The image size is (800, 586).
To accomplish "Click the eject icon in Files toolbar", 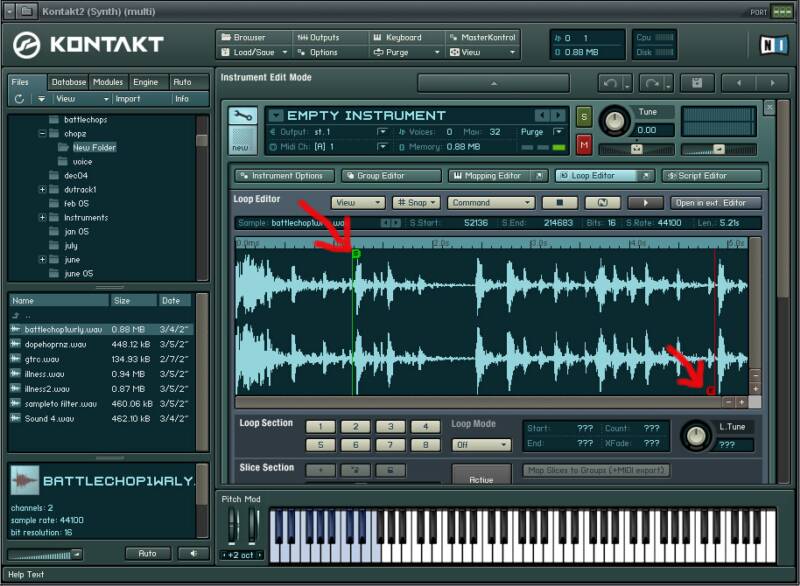I will 41,99.
